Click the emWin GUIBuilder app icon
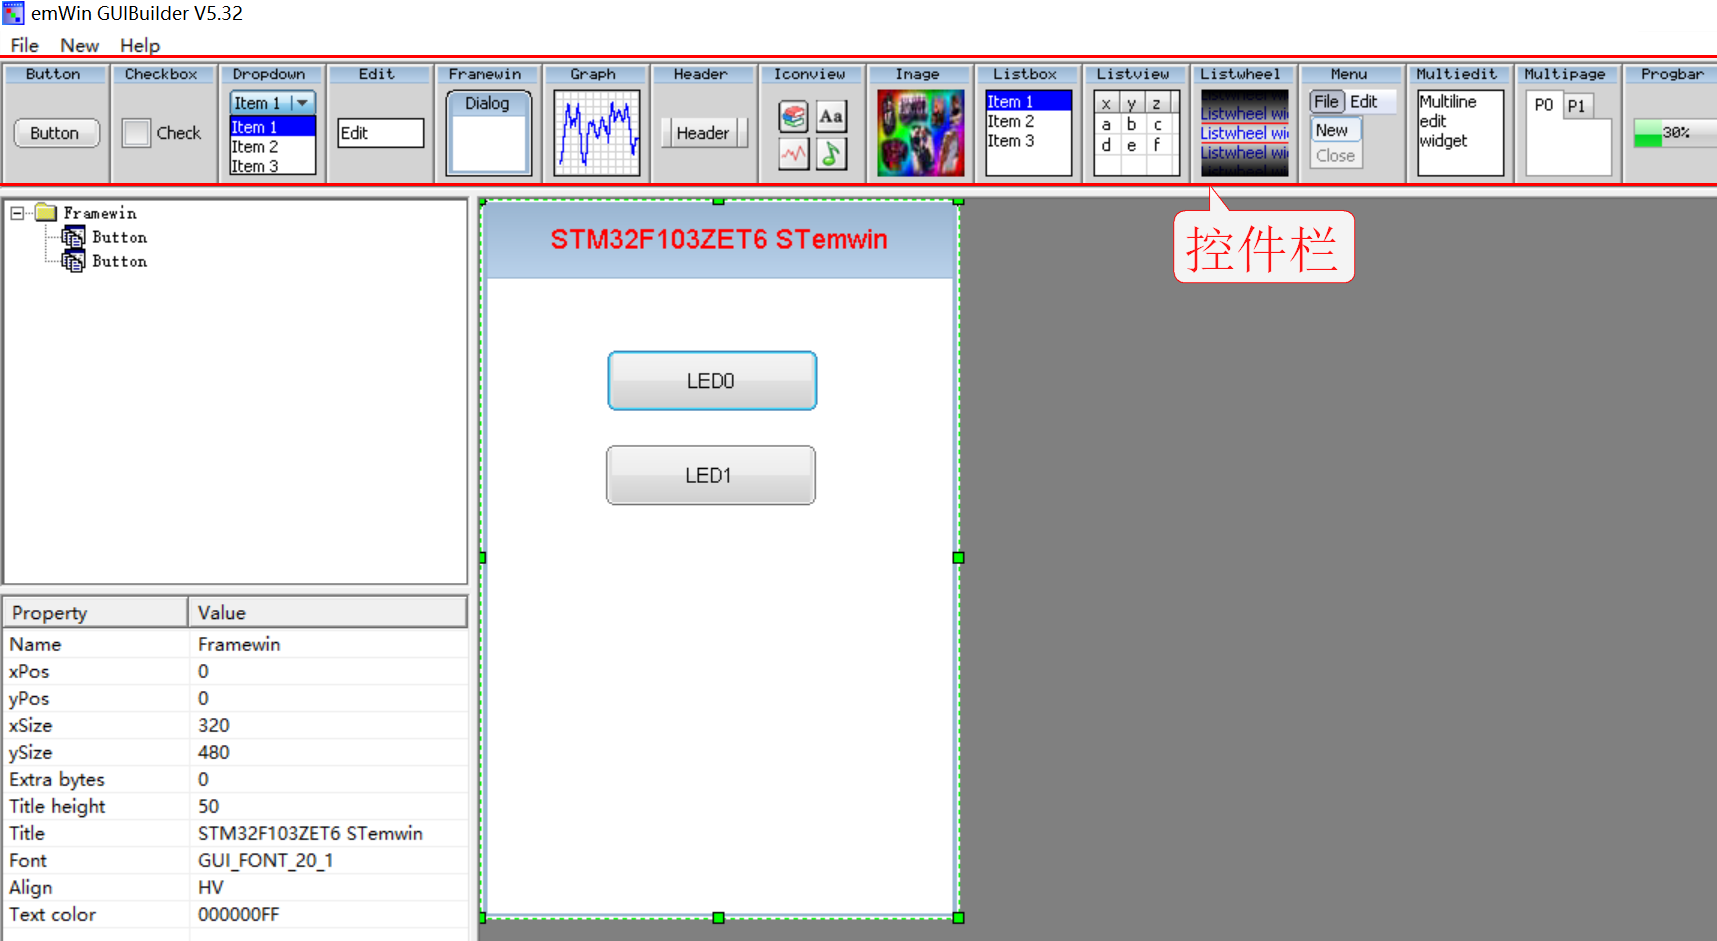1717x941 pixels. (13, 13)
